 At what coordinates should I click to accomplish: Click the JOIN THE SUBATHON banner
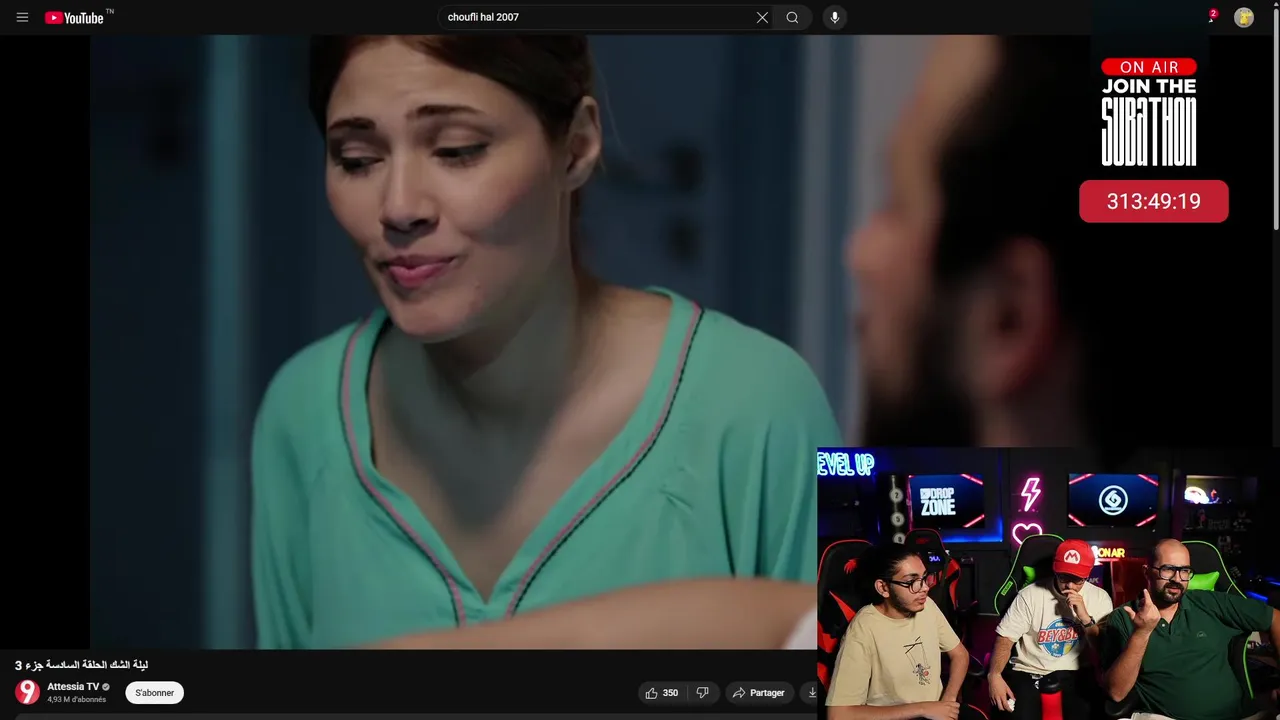[1149, 121]
